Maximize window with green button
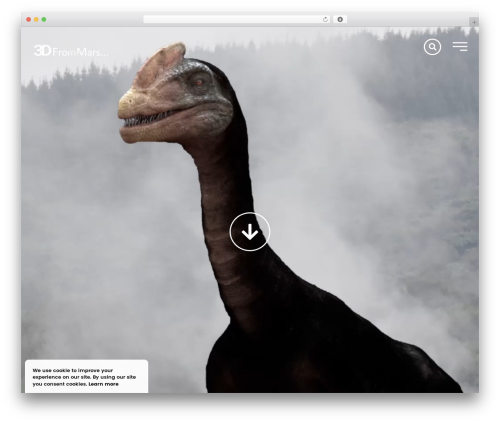This screenshot has height=423, width=500. coord(44,20)
